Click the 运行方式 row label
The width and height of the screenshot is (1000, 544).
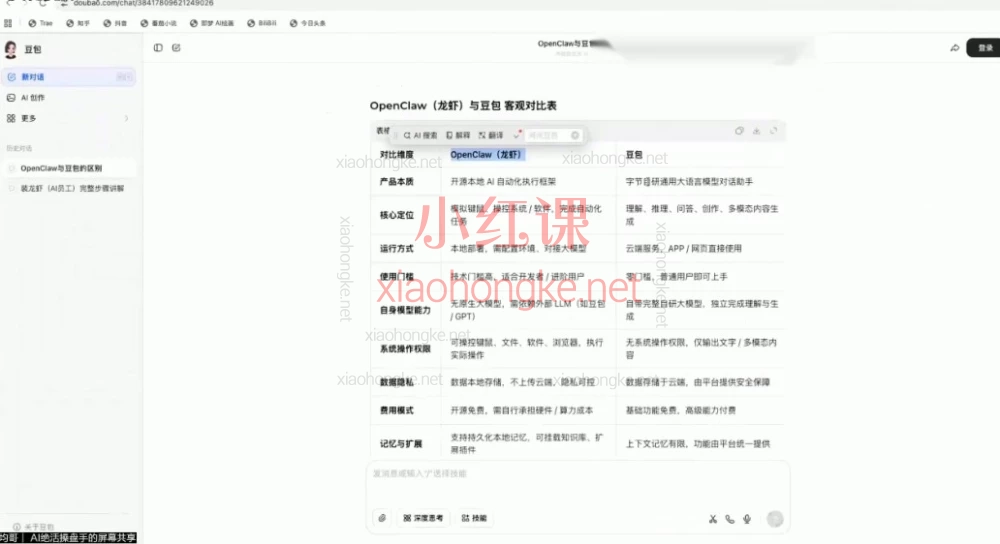pos(397,248)
